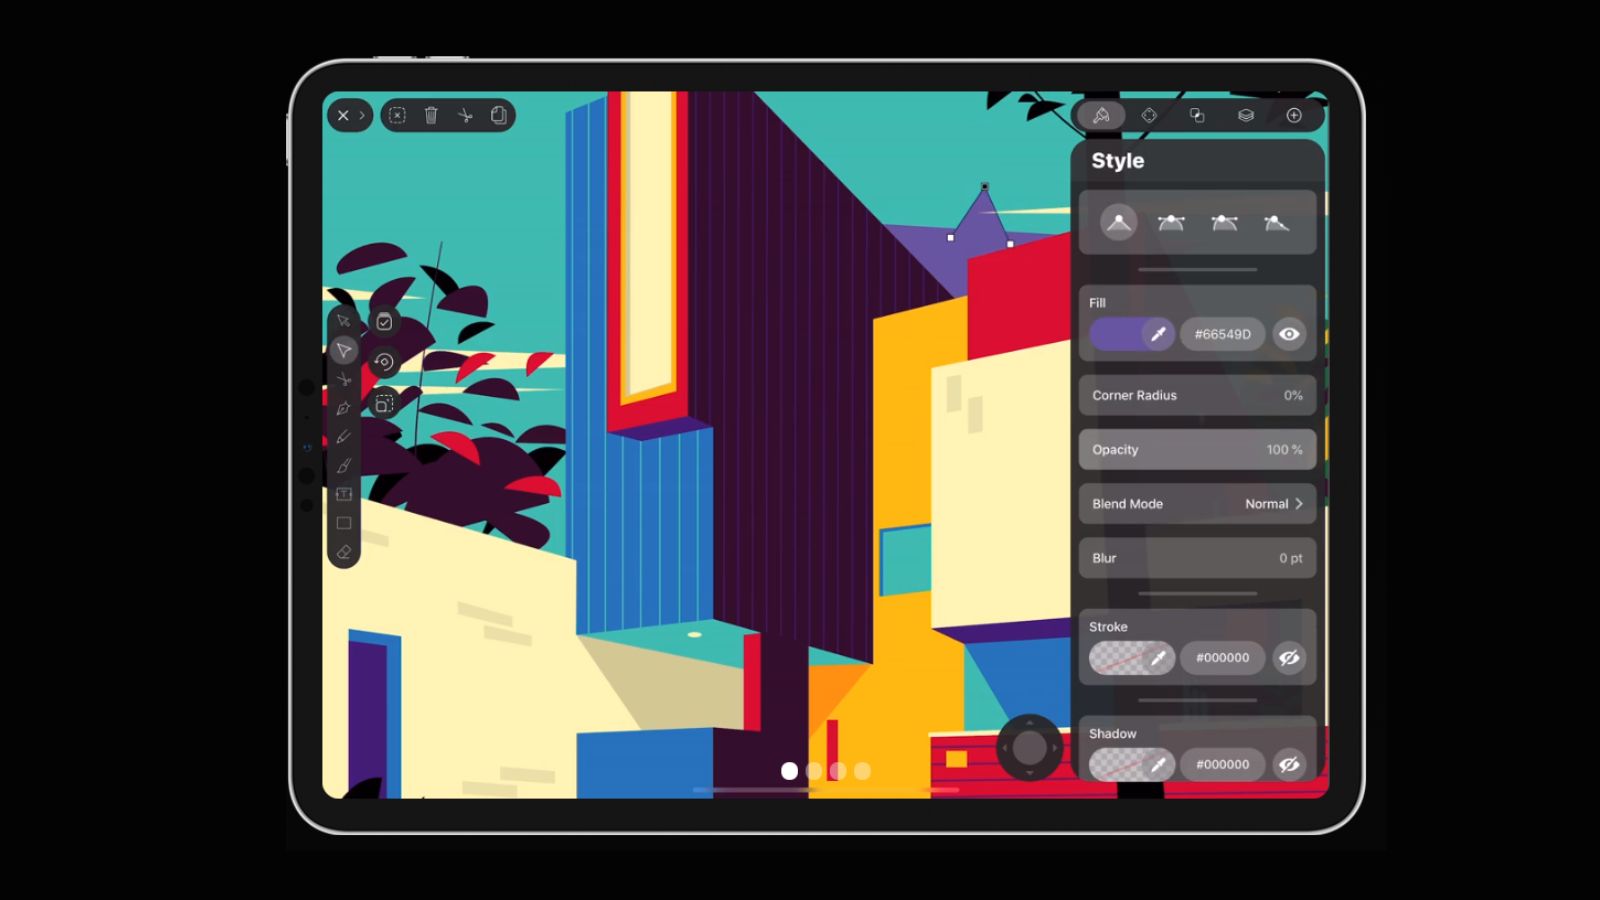This screenshot has height=900, width=1600.
Task: Choose the Rectangle shape tool
Action: [343, 522]
